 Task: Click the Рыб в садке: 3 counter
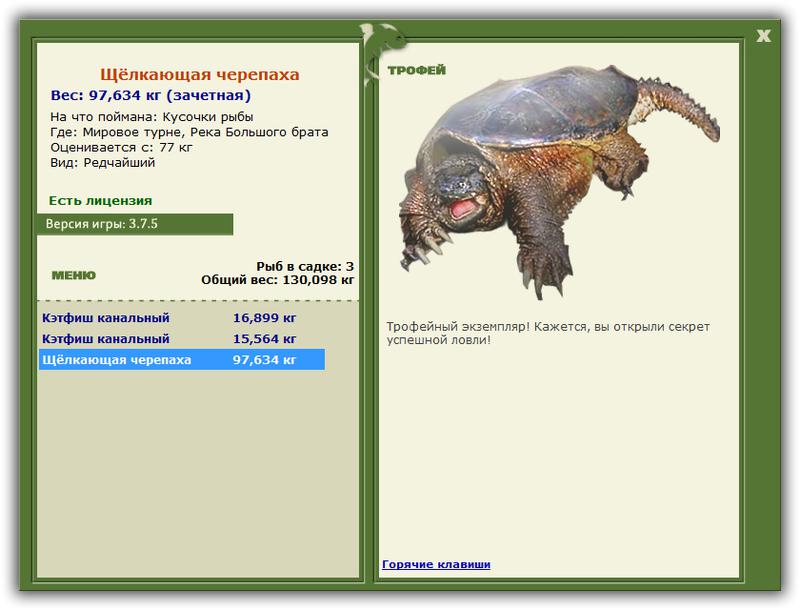(305, 266)
